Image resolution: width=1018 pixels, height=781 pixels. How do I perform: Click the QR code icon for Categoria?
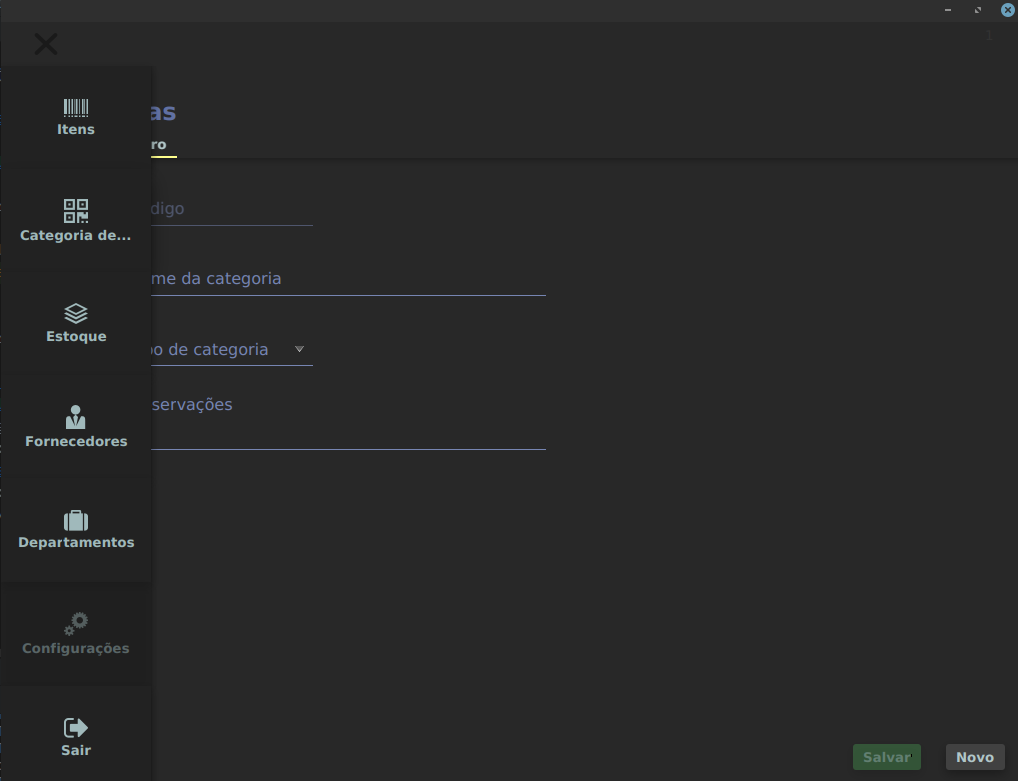point(76,211)
